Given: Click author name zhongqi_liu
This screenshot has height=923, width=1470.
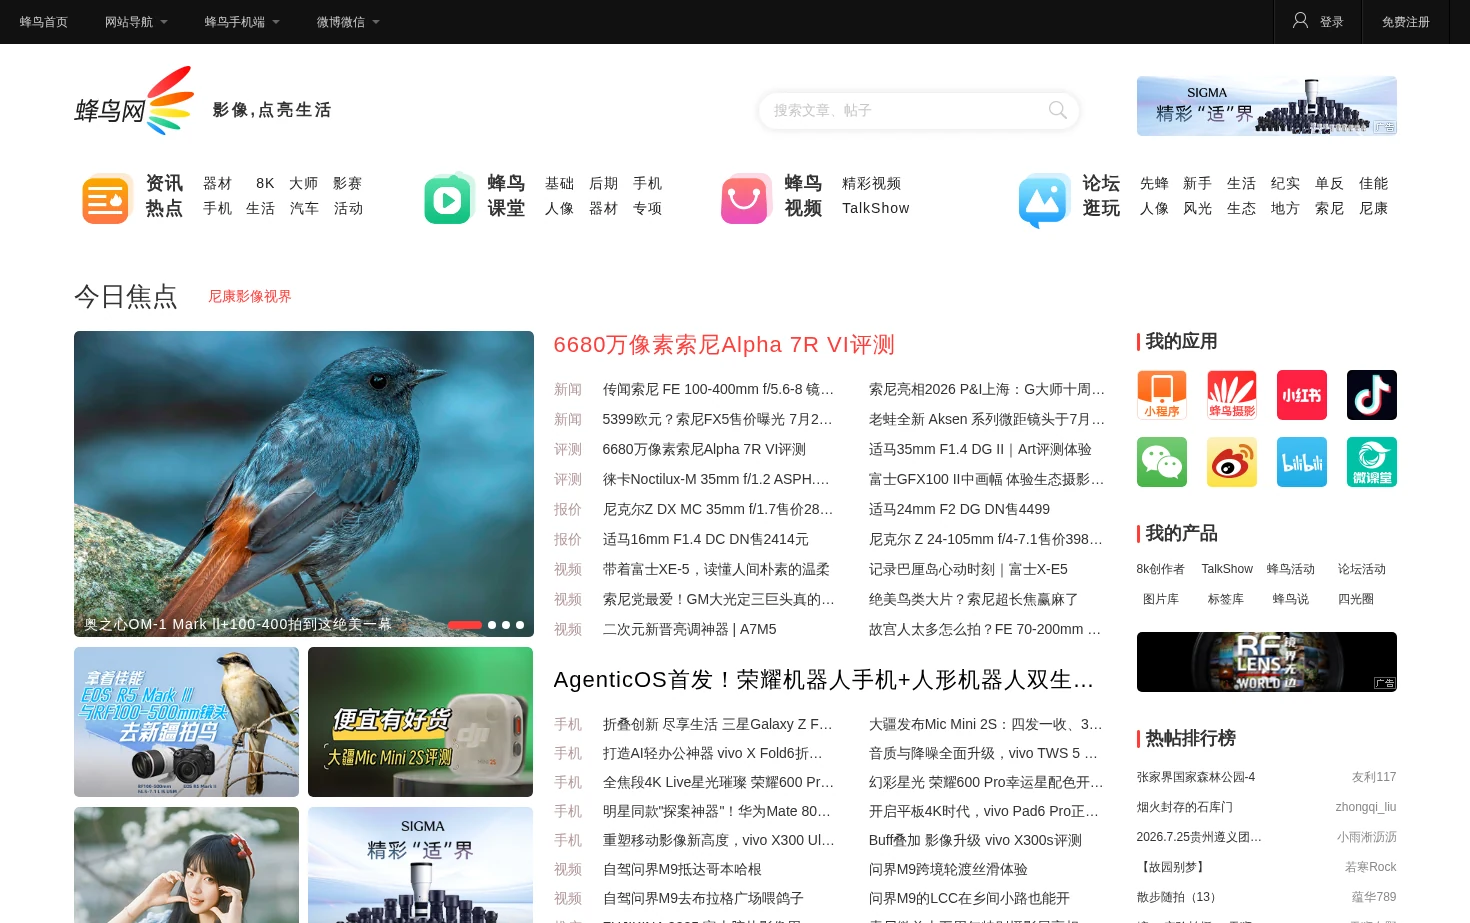Looking at the screenshot, I should [x=1365, y=807].
